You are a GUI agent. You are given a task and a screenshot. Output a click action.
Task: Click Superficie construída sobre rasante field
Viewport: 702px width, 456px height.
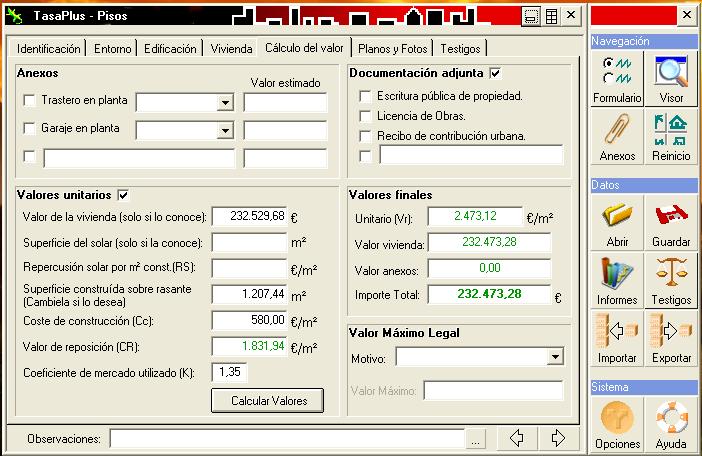[249, 294]
